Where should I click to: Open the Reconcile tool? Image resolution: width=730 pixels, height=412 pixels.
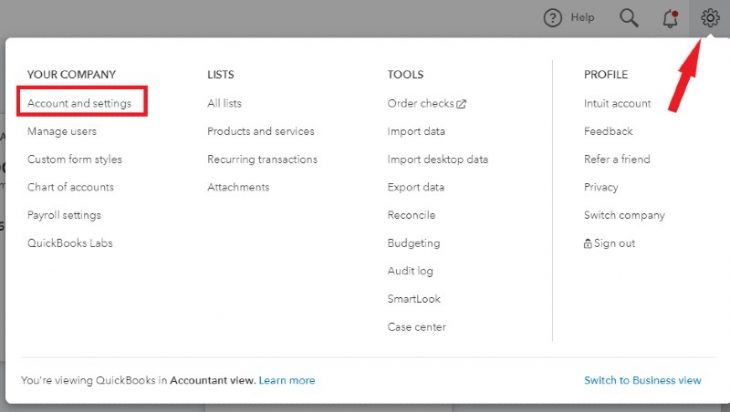412,215
